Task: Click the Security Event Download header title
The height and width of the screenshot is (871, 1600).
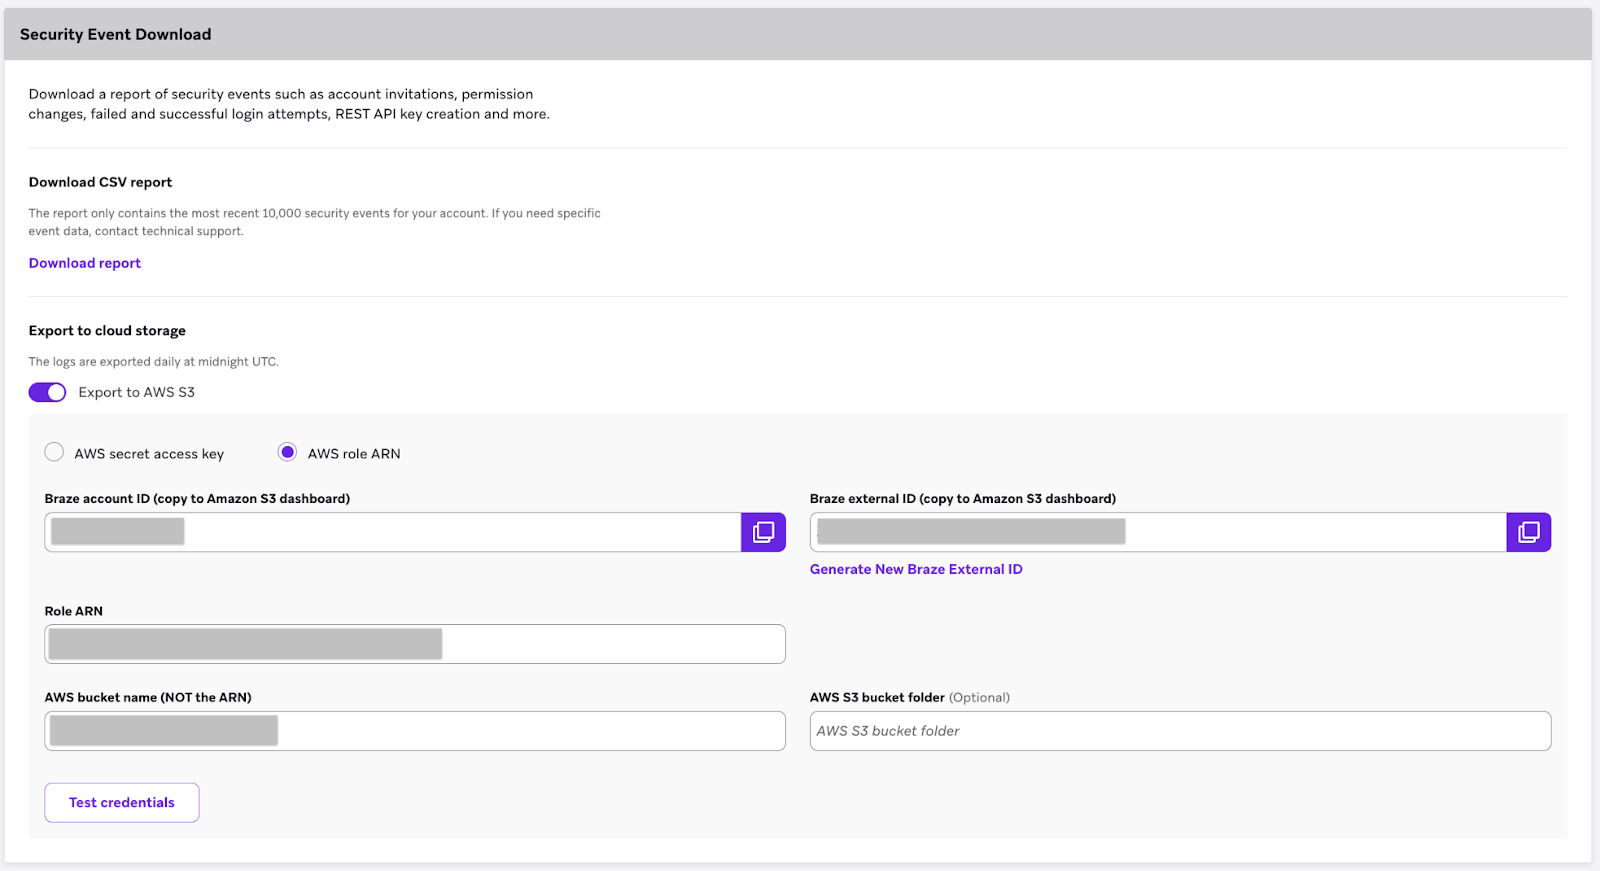Action: tap(116, 34)
